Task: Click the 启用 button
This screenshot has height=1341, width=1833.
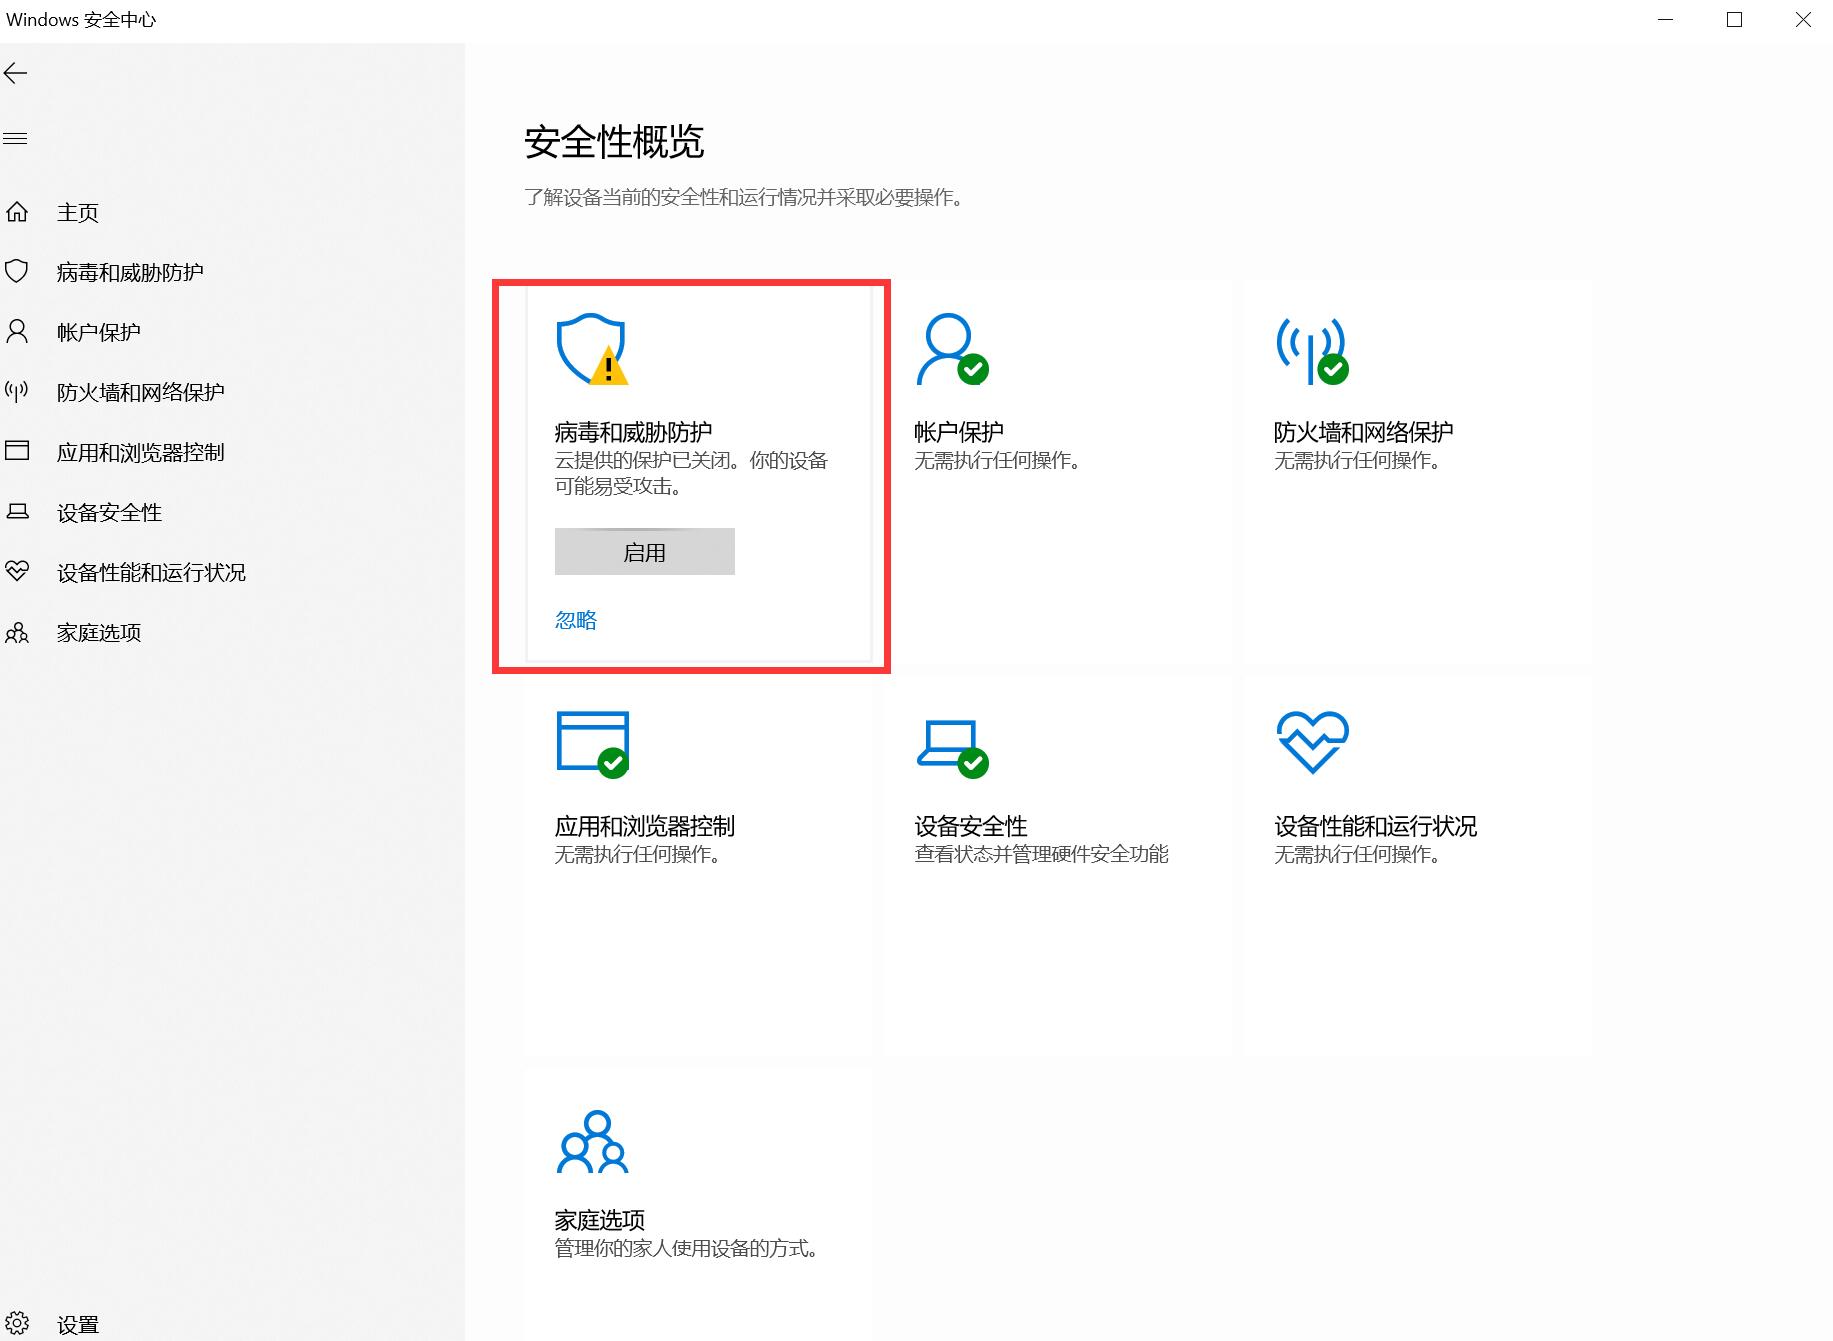Action: 644,552
